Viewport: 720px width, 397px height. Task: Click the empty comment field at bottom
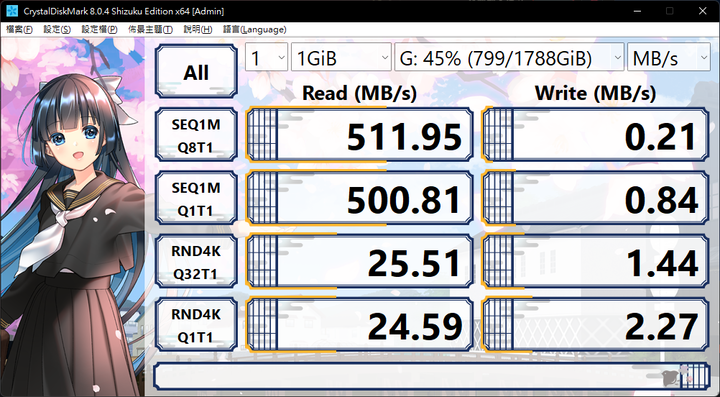[432, 376]
